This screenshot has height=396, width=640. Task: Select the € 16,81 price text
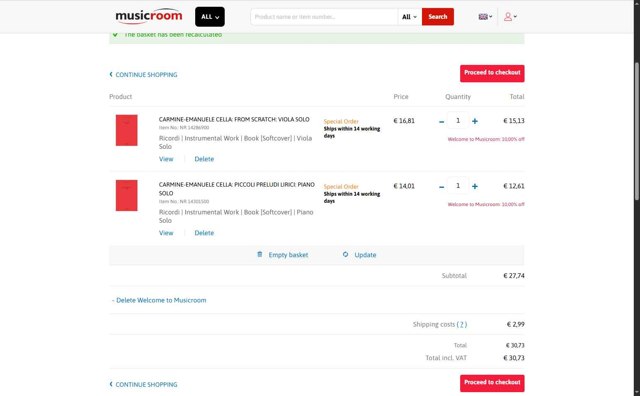tap(404, 120)
